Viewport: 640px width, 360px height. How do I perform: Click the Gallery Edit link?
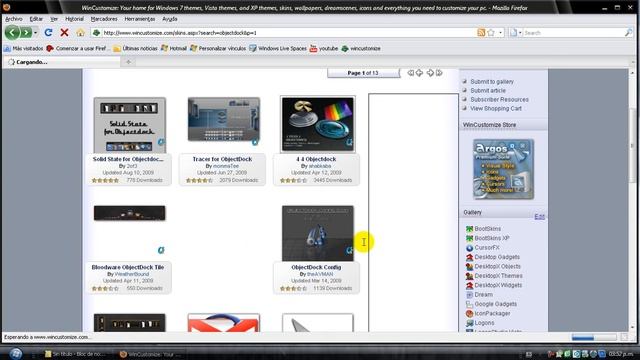539,216
